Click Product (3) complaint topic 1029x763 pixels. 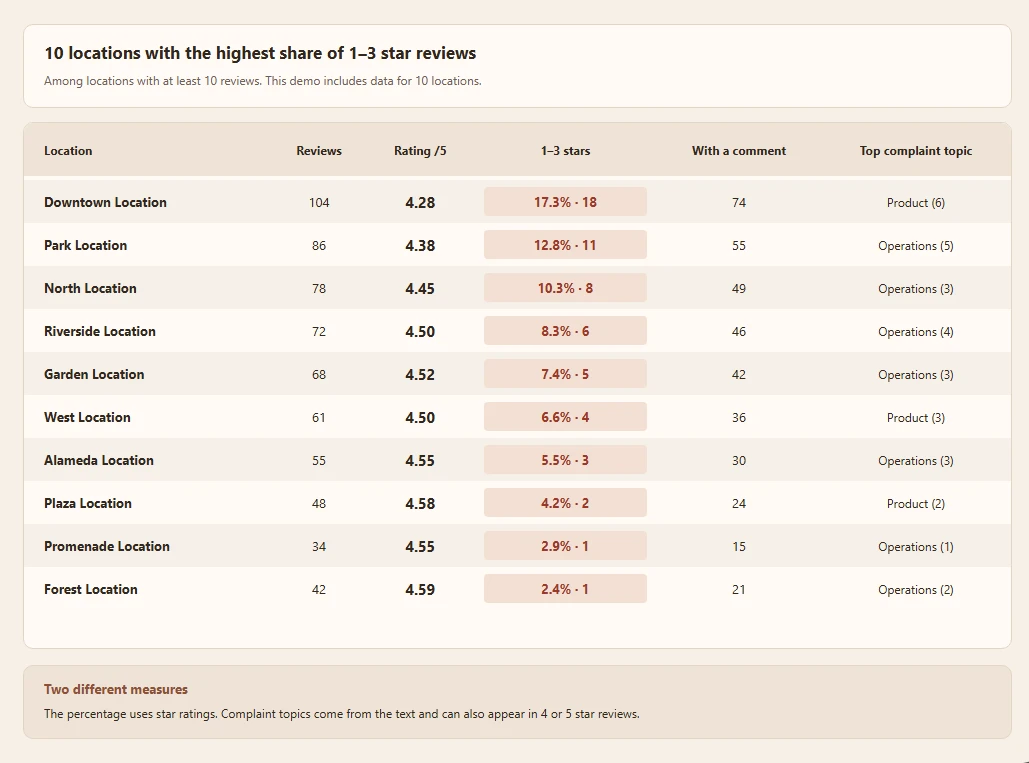tap(915, 417)
